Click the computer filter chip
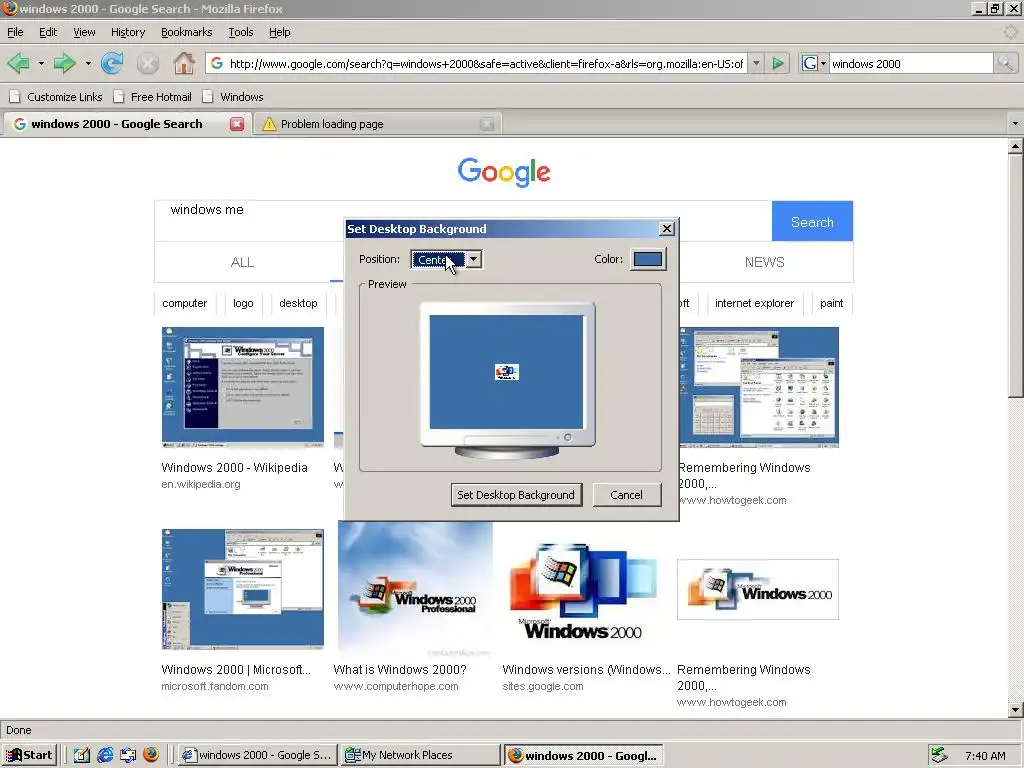 click(184, 303)
